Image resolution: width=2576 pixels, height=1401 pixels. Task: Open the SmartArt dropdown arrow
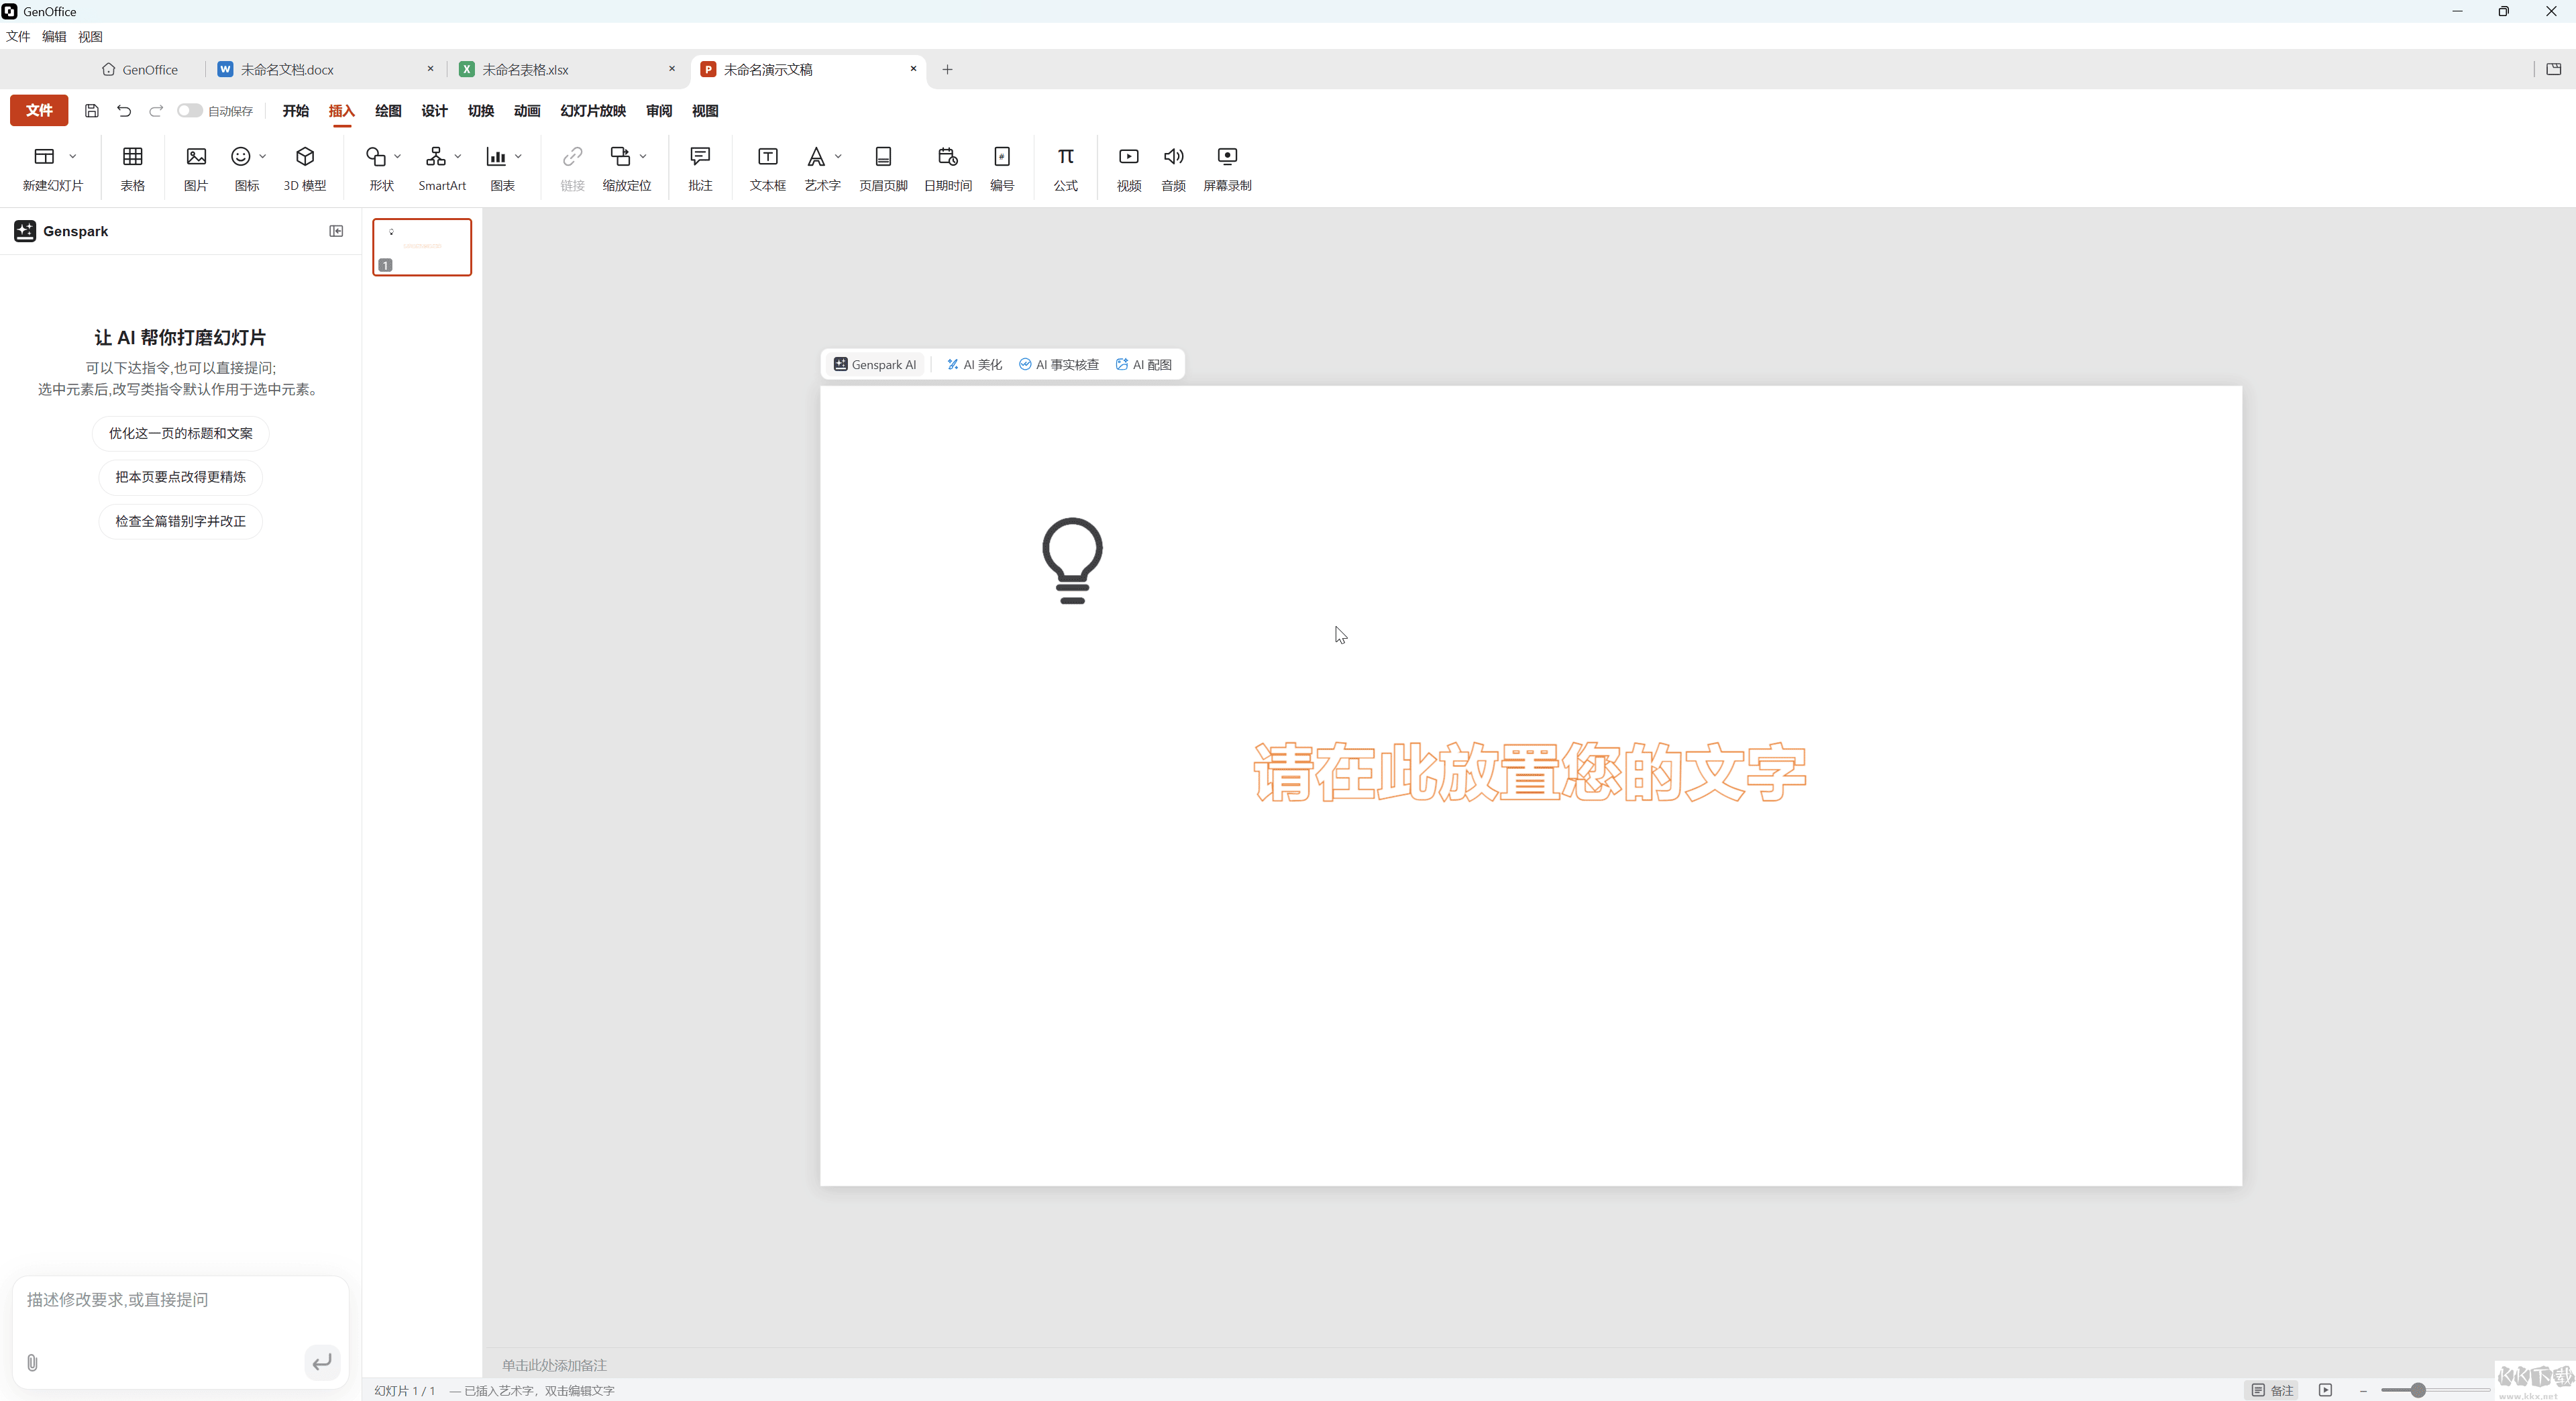[458, 156]
